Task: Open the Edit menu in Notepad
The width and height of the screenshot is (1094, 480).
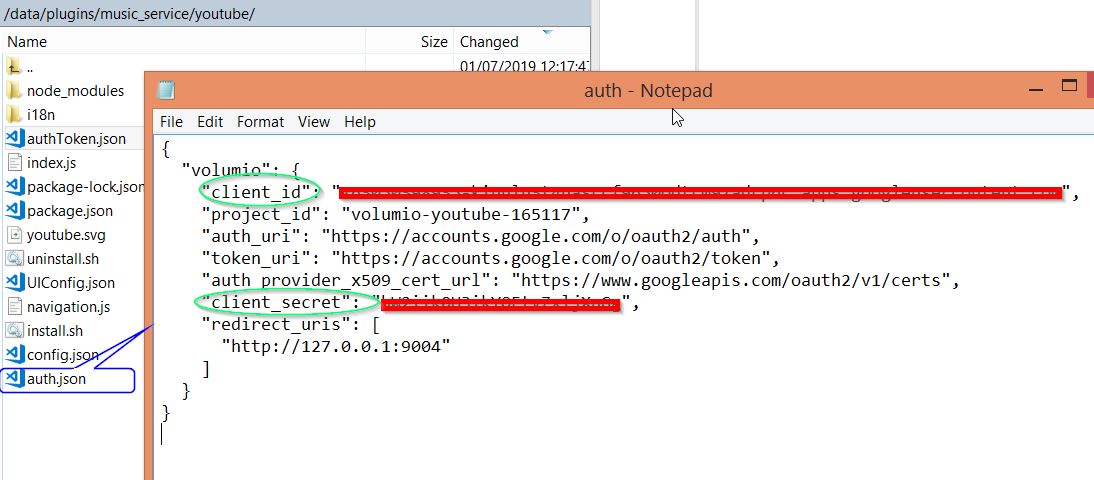Action: click(210, 121)
